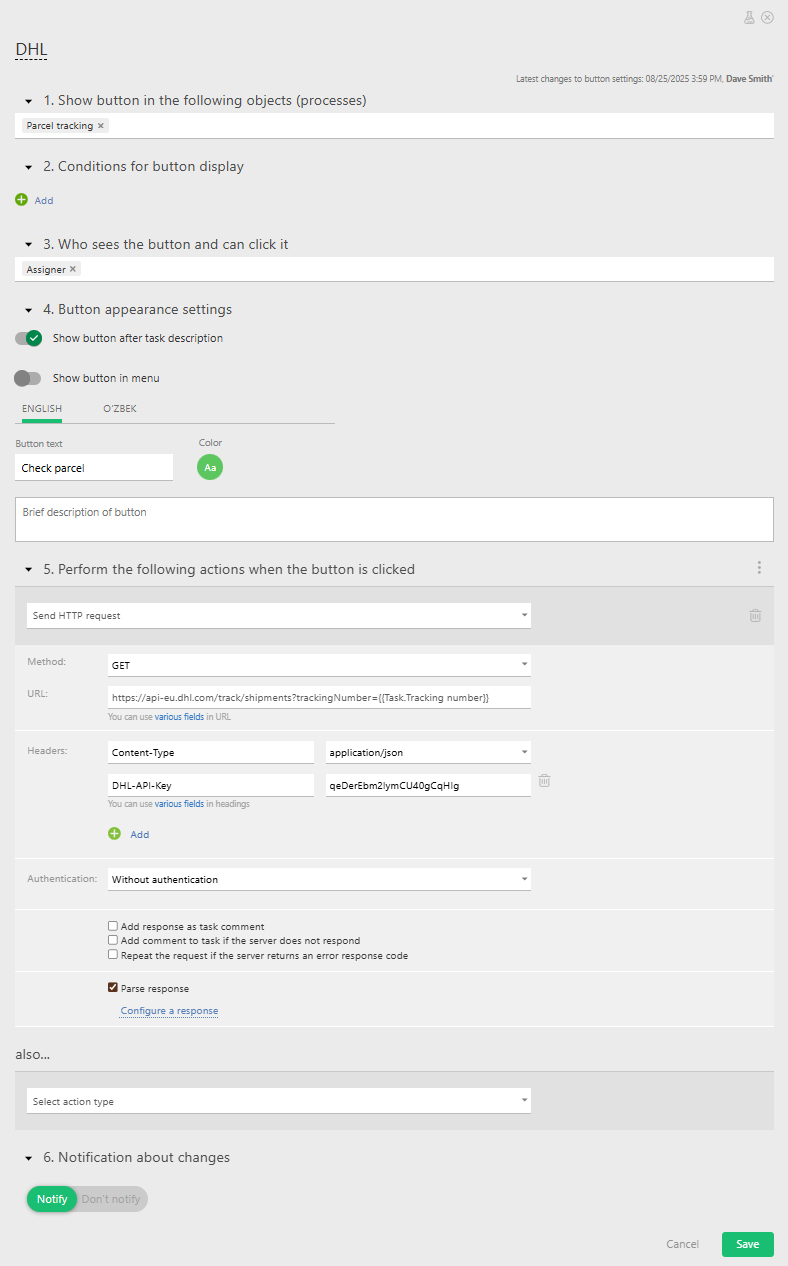Open the Select action type dropdown
The image size is (788, 1266).
[x=278, y=1101]
